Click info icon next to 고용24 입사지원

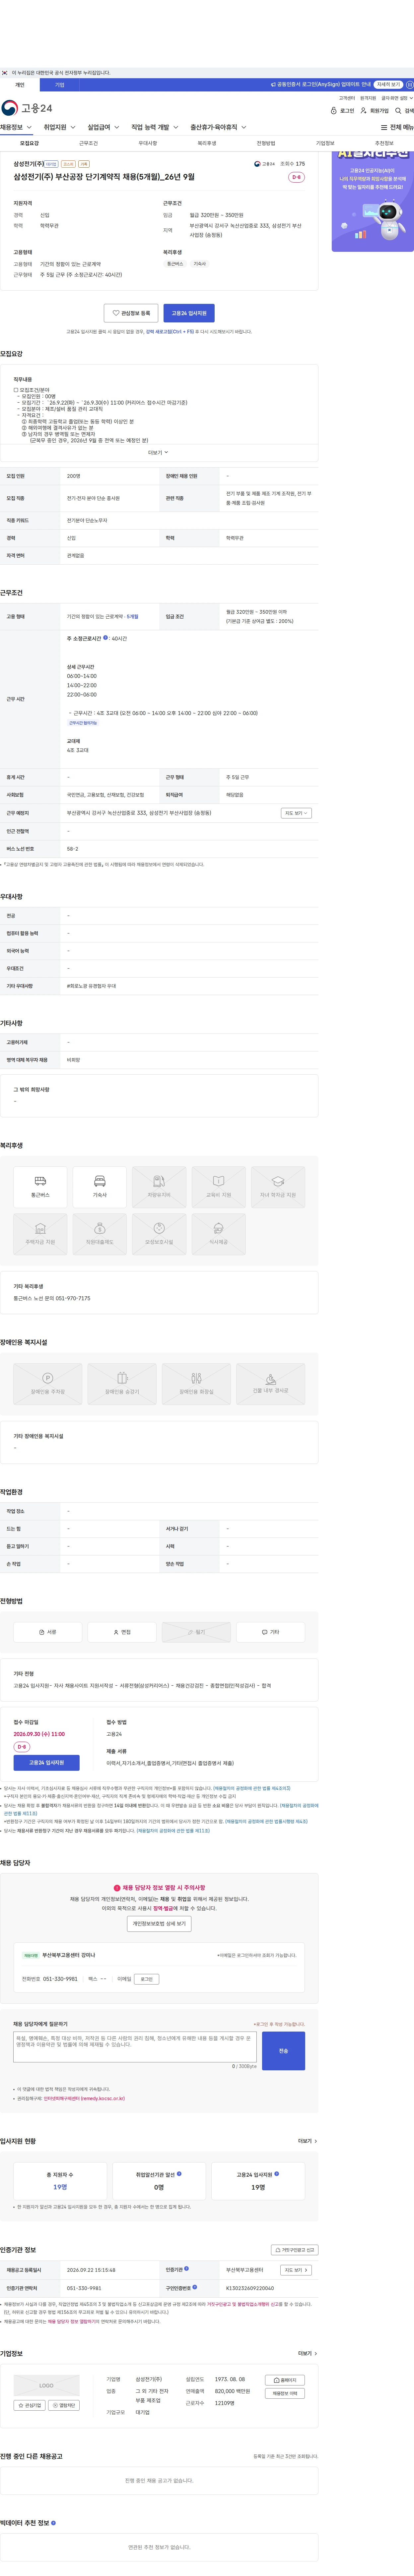(x=277, y=2174)
